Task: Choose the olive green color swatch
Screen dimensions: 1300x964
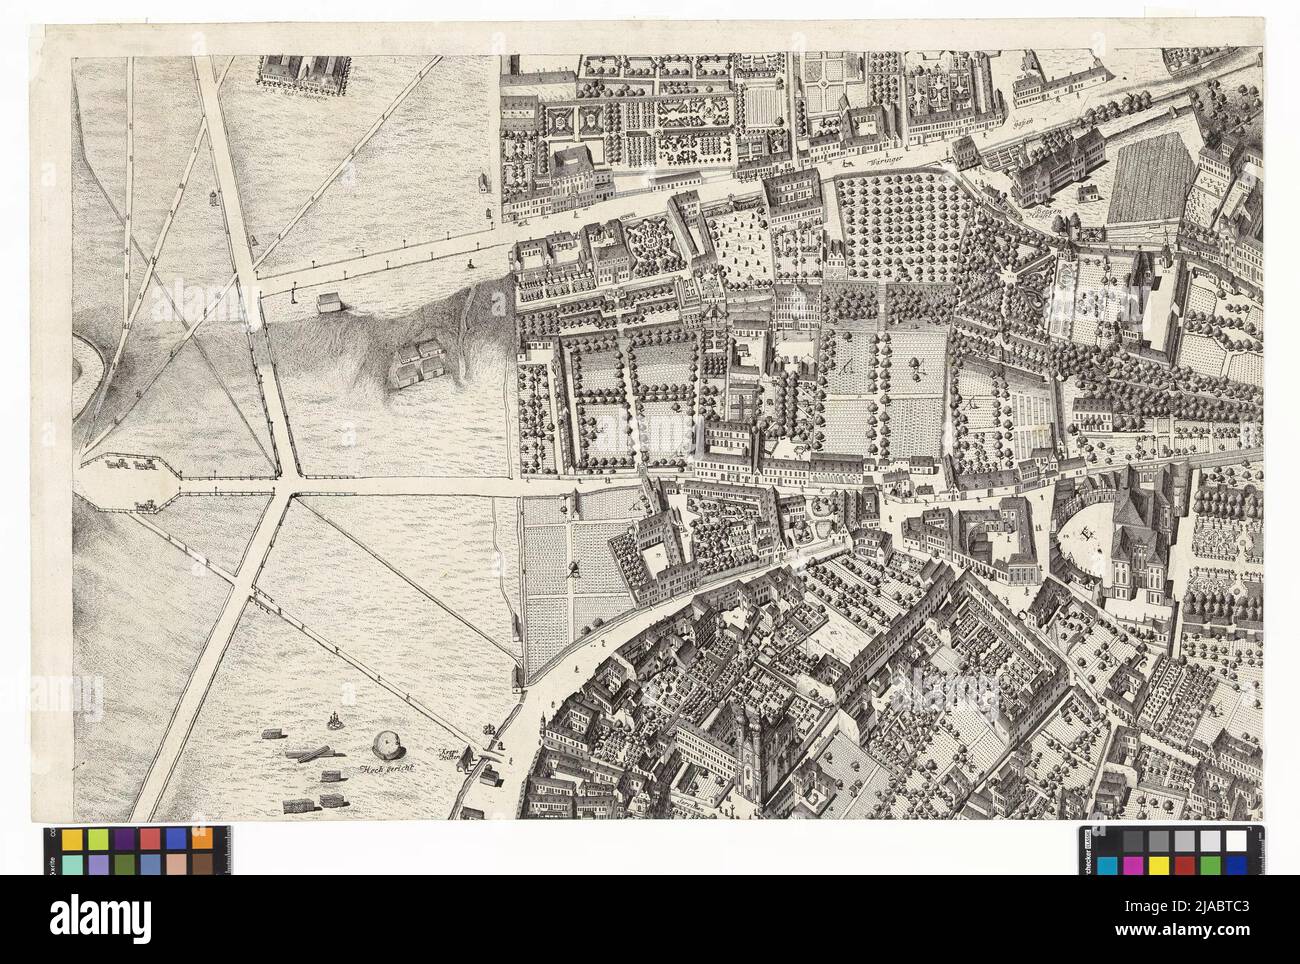Action: [x=125, y=865]
